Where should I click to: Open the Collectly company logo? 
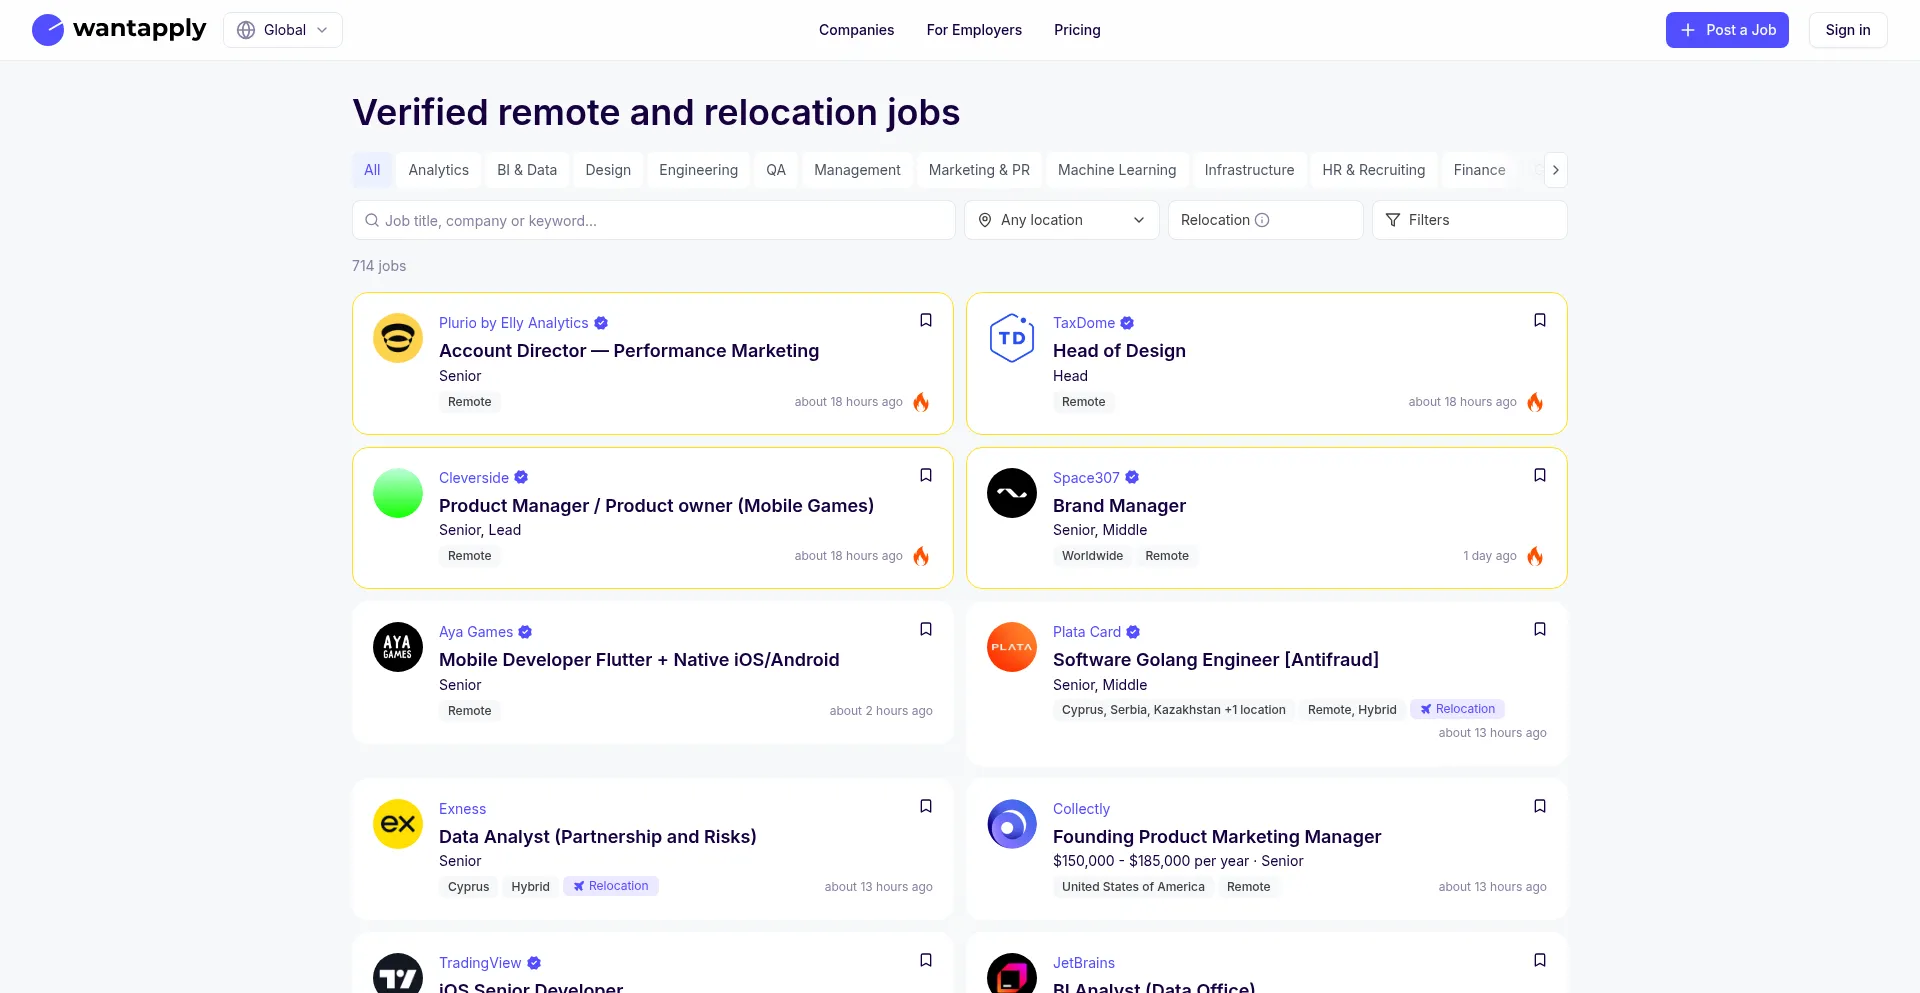(1012, 824)
